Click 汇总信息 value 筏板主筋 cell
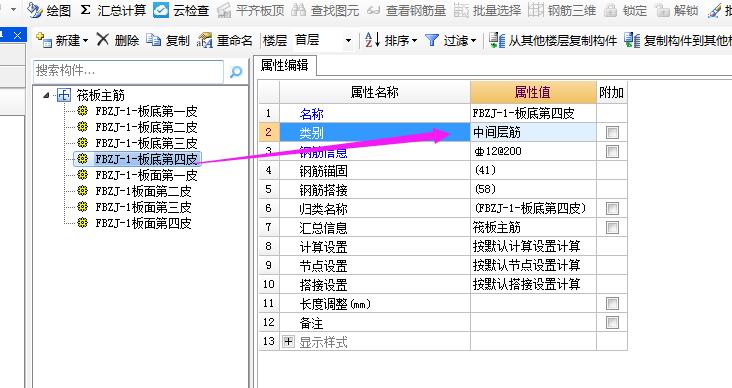 click(x=533, y=227)
